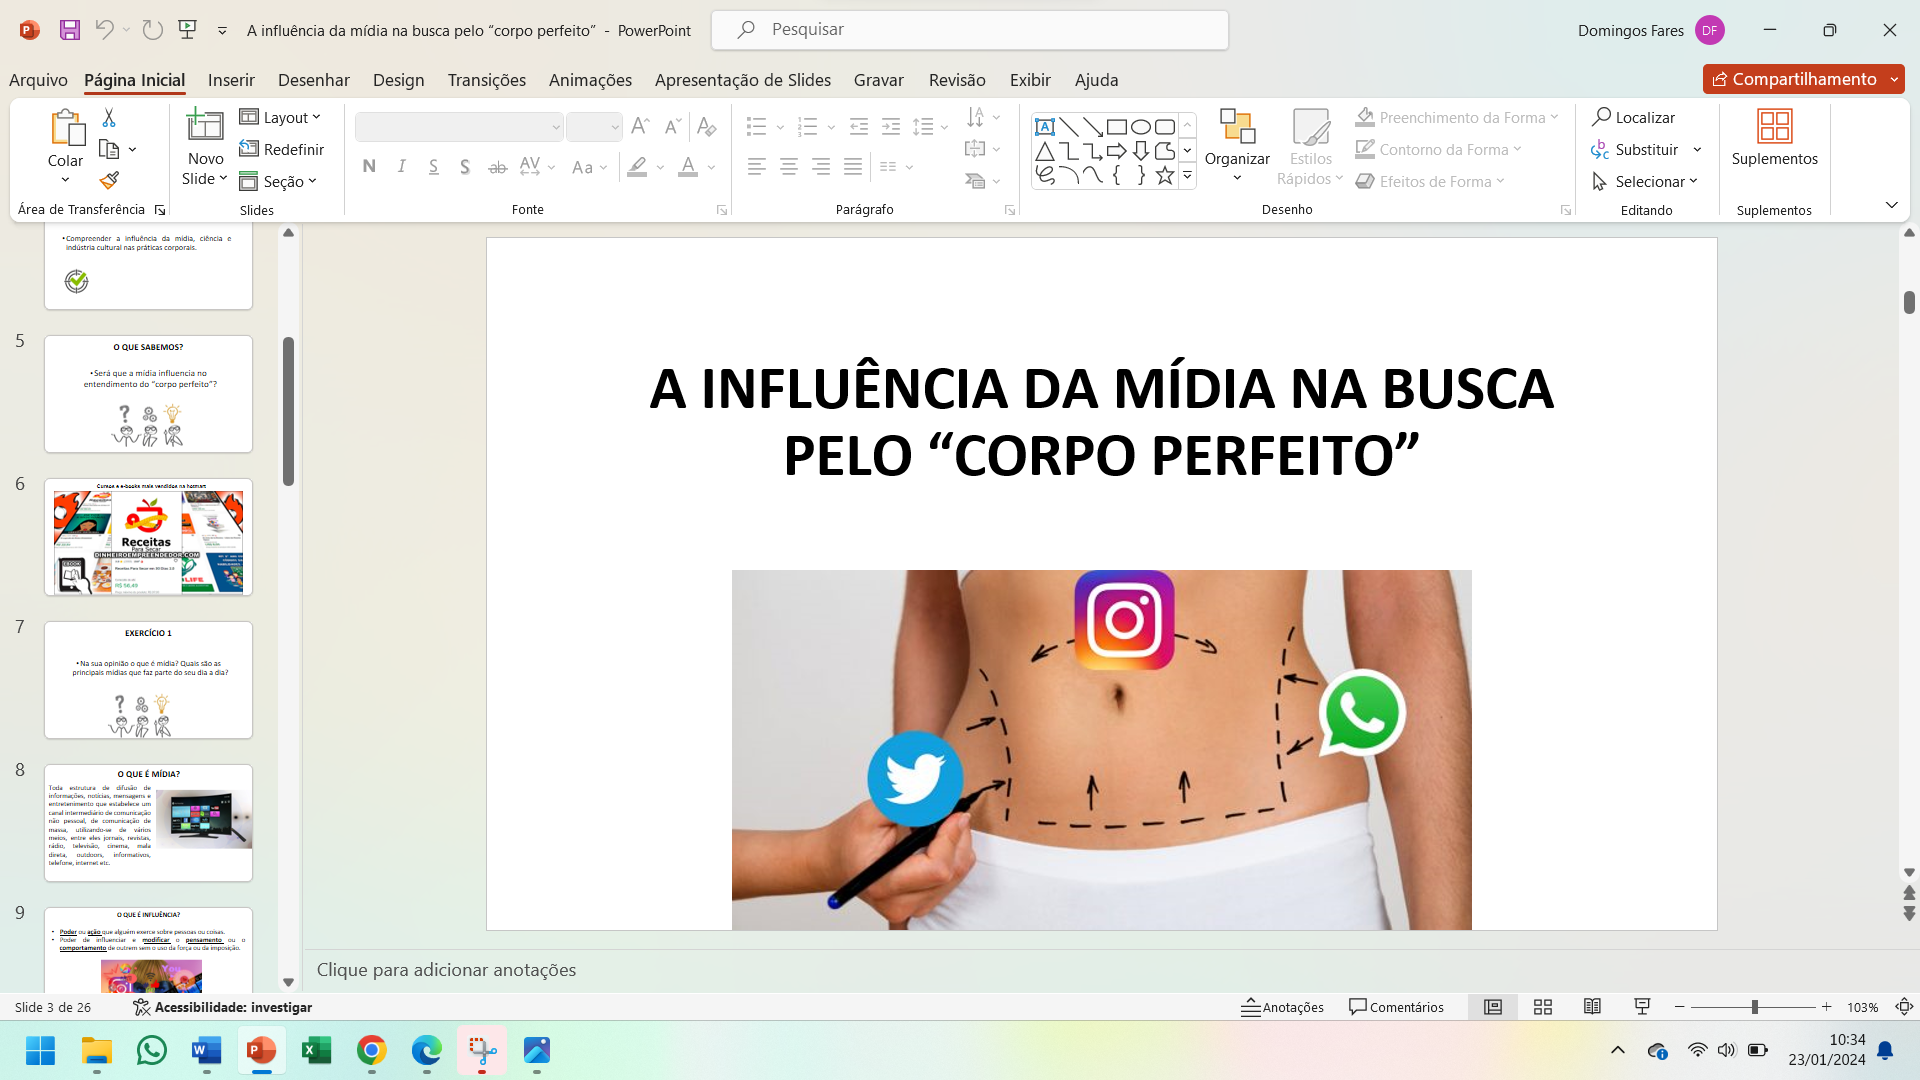Screen dimensions: 1920x1080
Task: Open the Domingos Fares account avatar
Action: coord(1710,30)
